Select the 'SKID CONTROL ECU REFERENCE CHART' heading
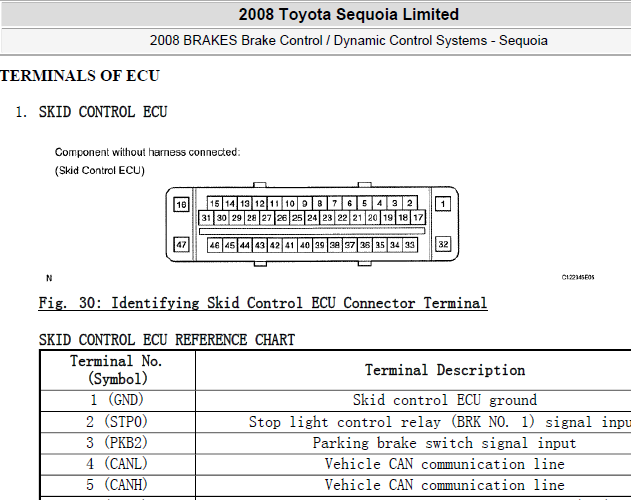This screenshot has height=500, width=631. pyautogui.click(x=167, y=340)
